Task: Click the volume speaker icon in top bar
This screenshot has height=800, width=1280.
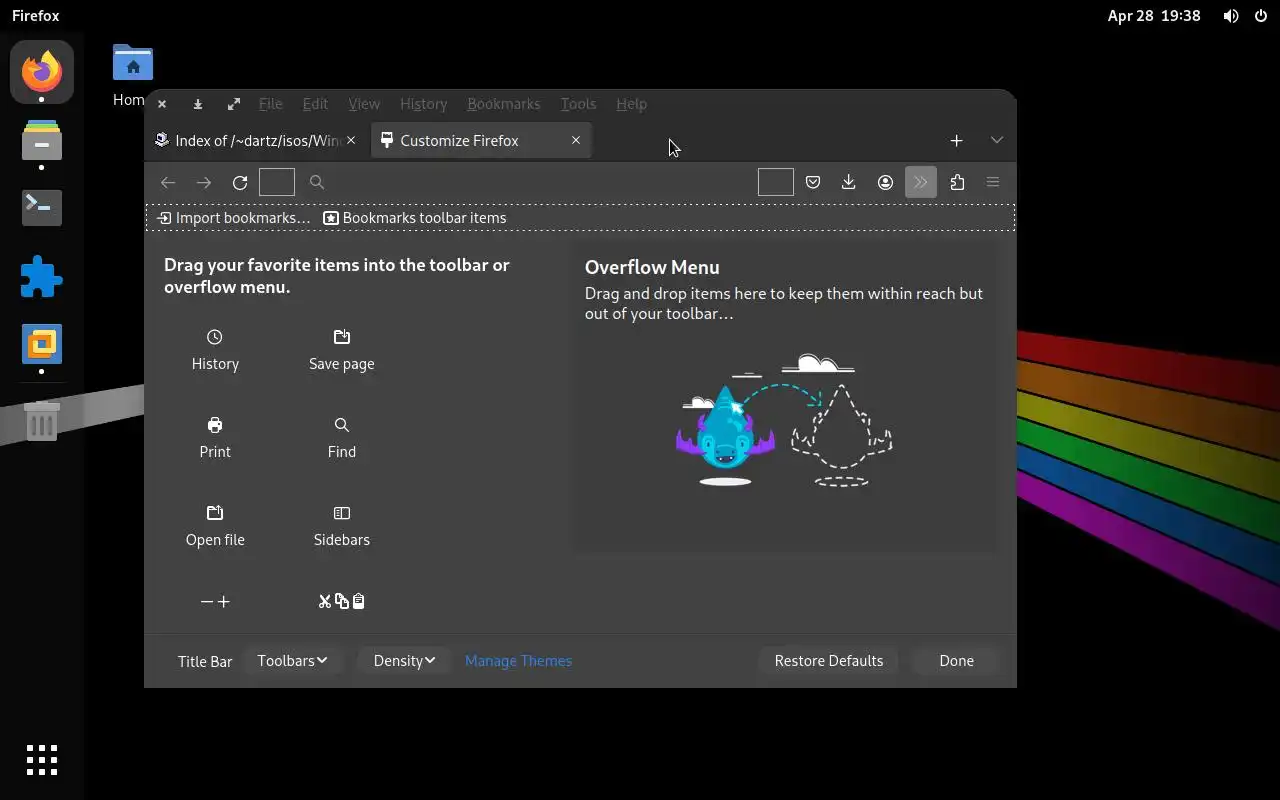Action: tap(1231, 16)
